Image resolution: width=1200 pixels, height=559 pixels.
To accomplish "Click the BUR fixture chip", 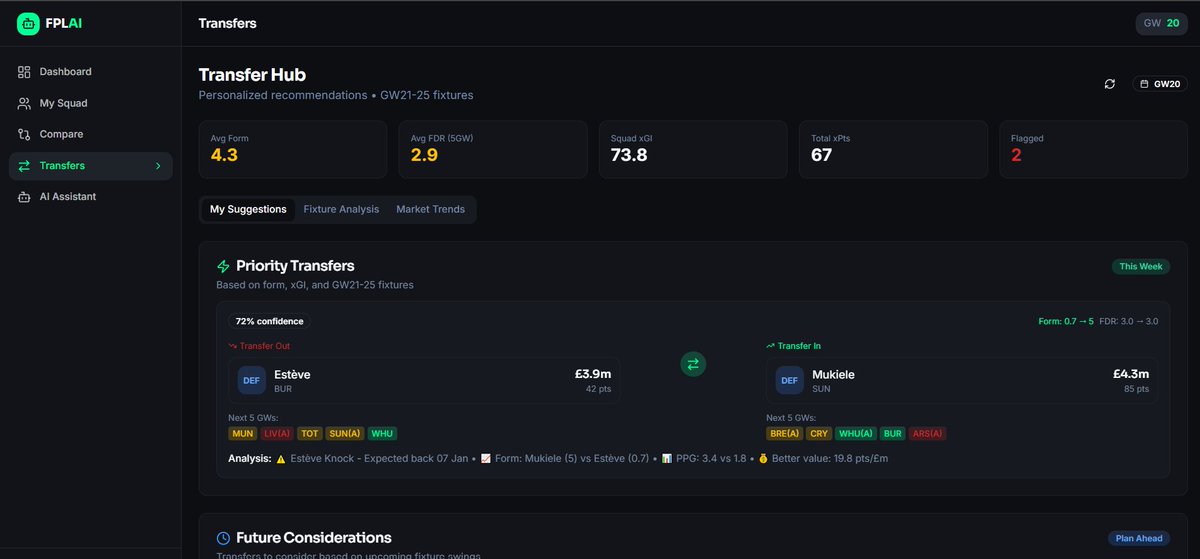I will tap(893, 434).
